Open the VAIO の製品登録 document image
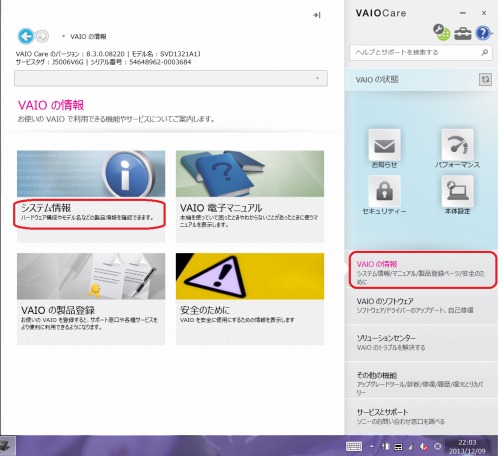500x456 pixels. click(91, 276)
